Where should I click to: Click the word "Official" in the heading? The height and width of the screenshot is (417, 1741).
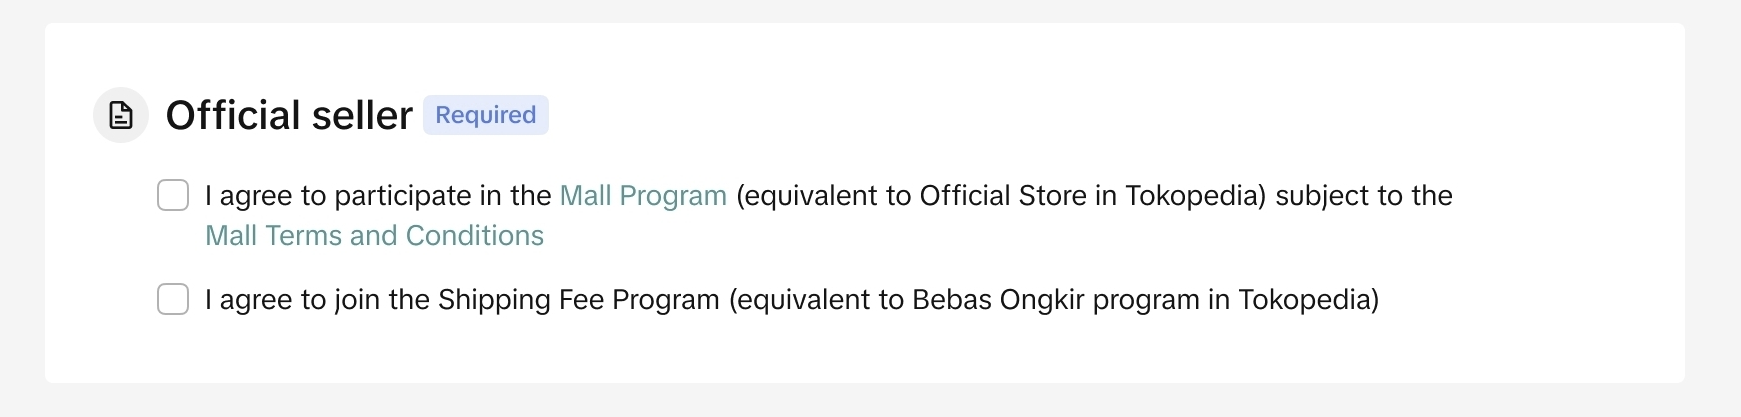(232, 115)
